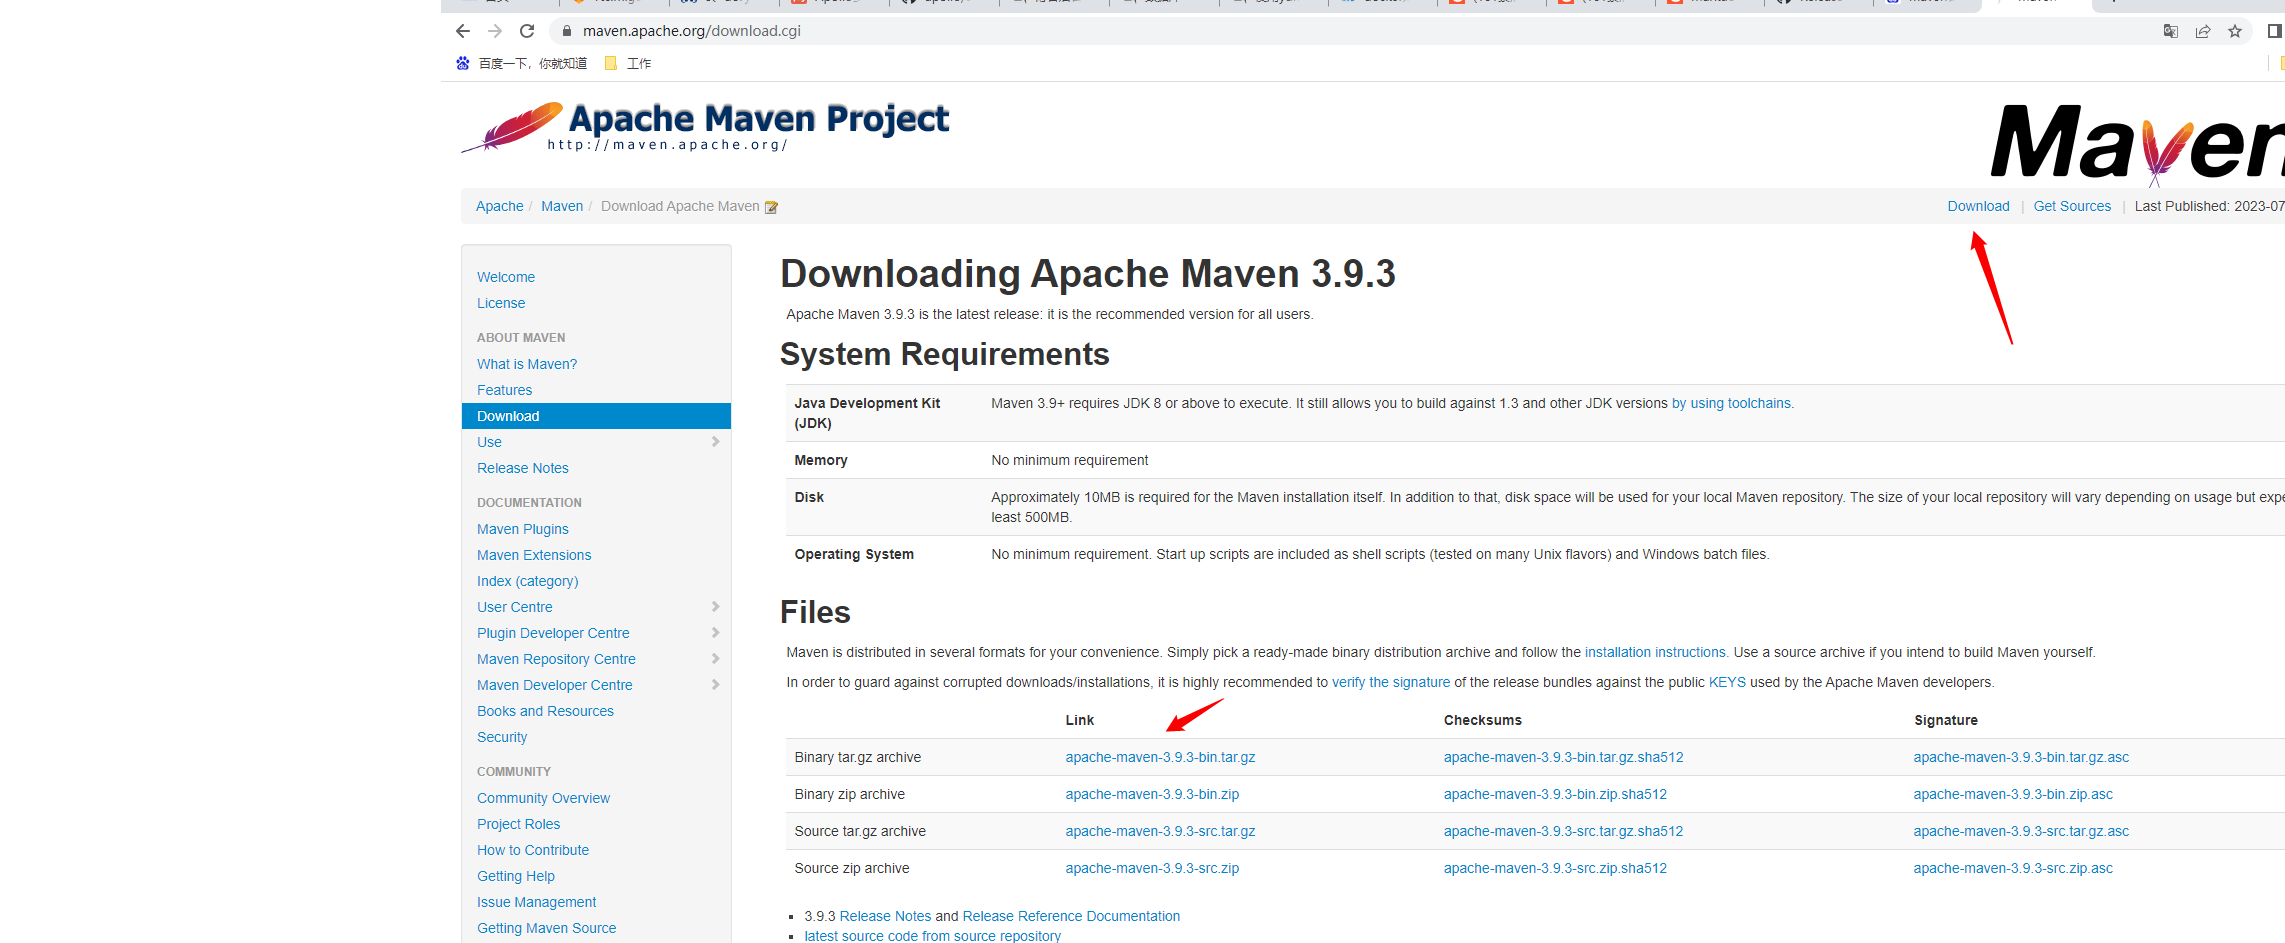Open the verify the signature link
Image resolution: width=2285 pixels, height=943 pixels.
(1391, 682)
